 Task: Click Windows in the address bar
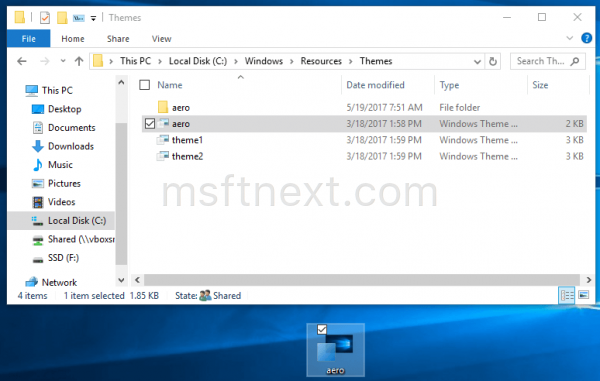point(264,61)
